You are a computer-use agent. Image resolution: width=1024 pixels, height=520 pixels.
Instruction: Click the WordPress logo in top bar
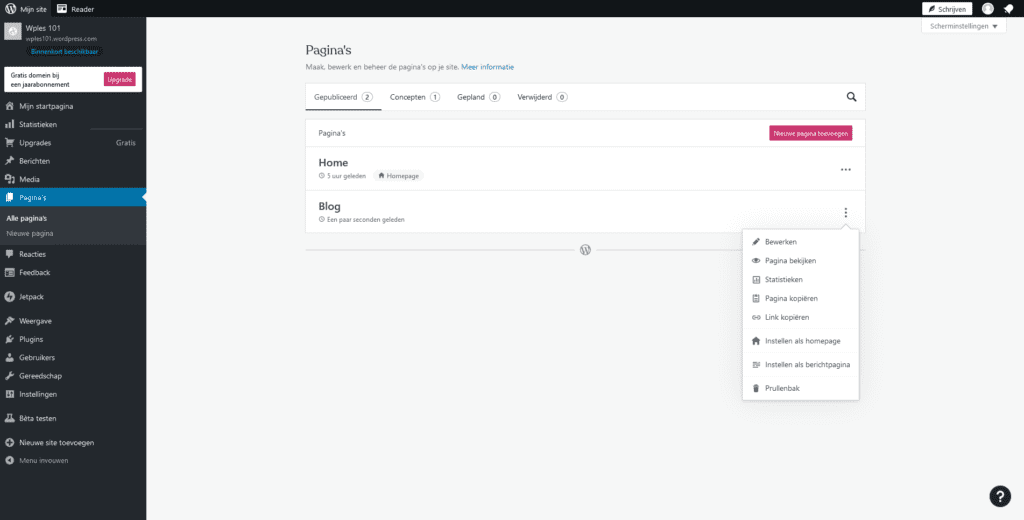pos(10,9)
